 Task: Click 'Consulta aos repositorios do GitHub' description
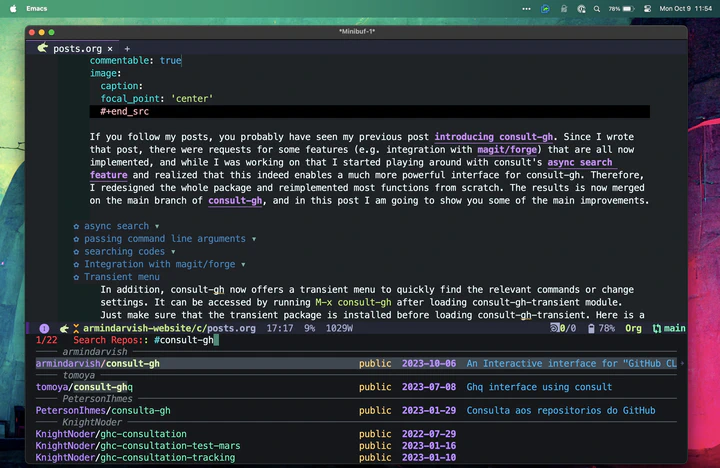tap(561, 411)
